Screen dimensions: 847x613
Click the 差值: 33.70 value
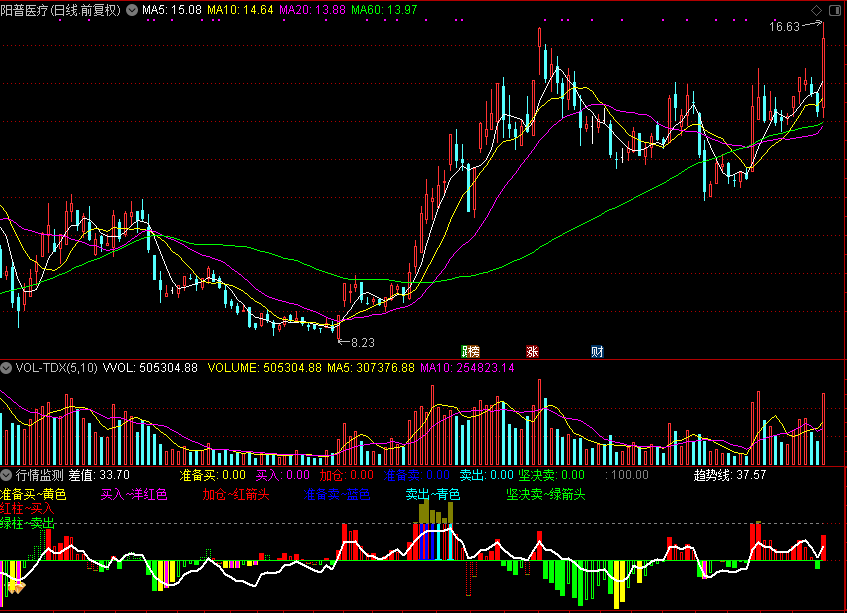(x=99, y=475)
